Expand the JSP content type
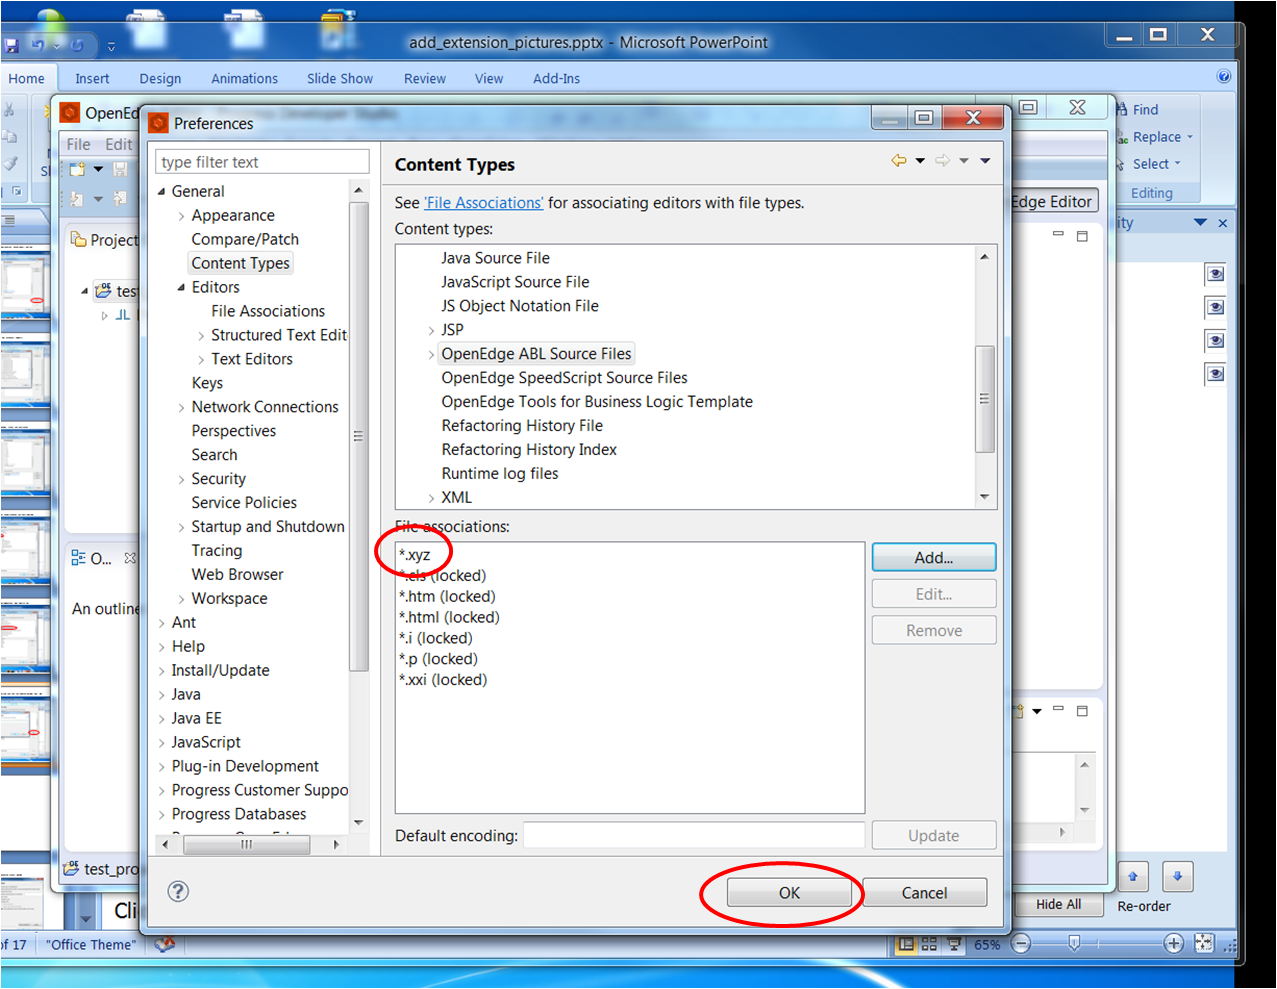 tap(431, 330)
